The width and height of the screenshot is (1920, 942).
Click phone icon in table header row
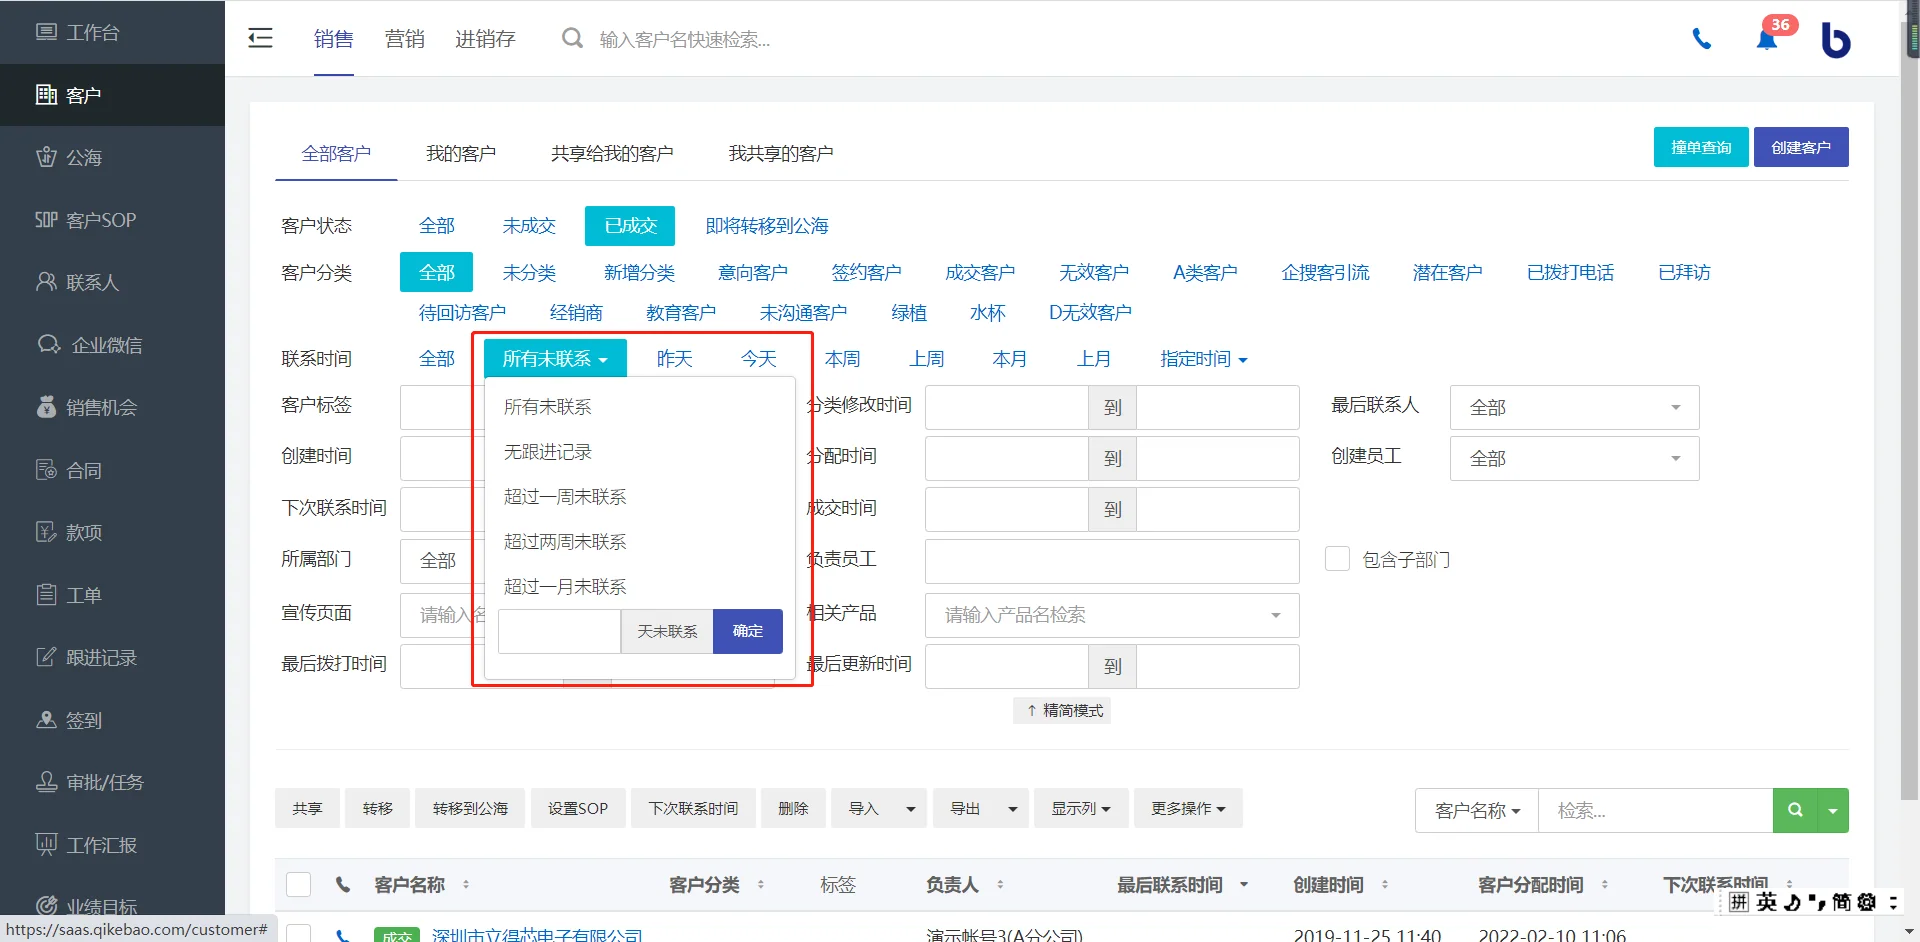[343, 884]
